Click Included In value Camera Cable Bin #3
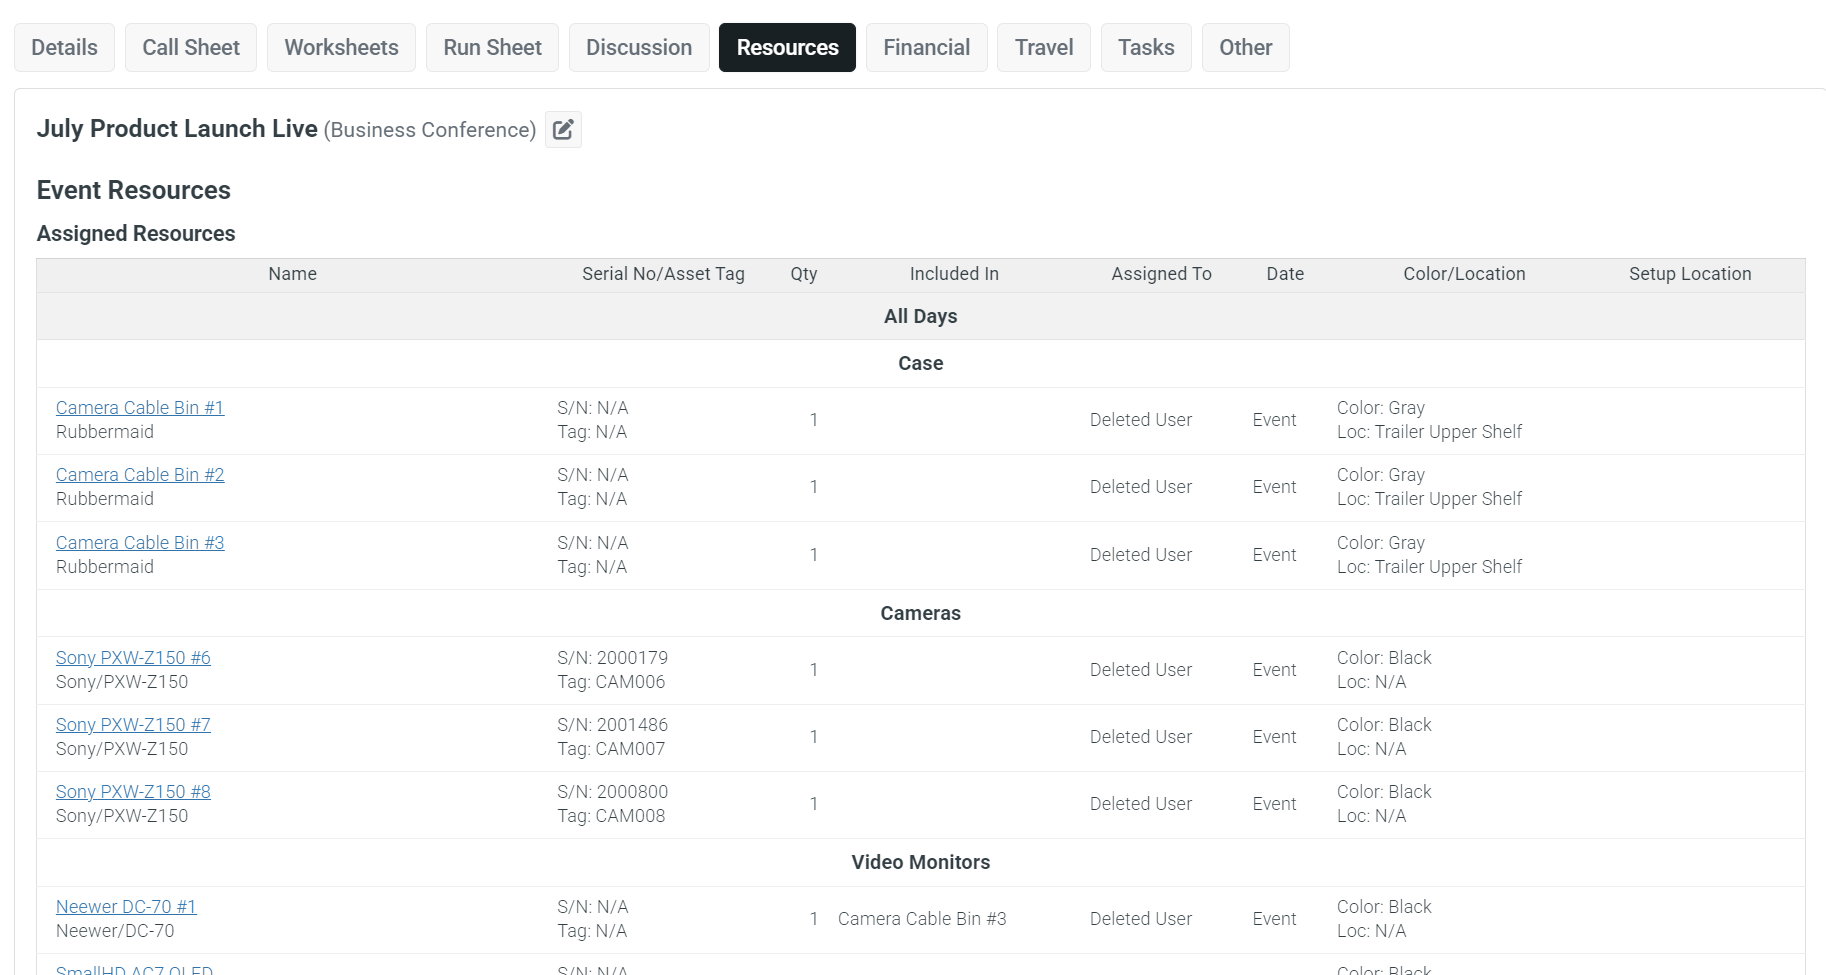Image resolution: width=1826 pixels, height=975 pixels. click(x=922, y=919)
